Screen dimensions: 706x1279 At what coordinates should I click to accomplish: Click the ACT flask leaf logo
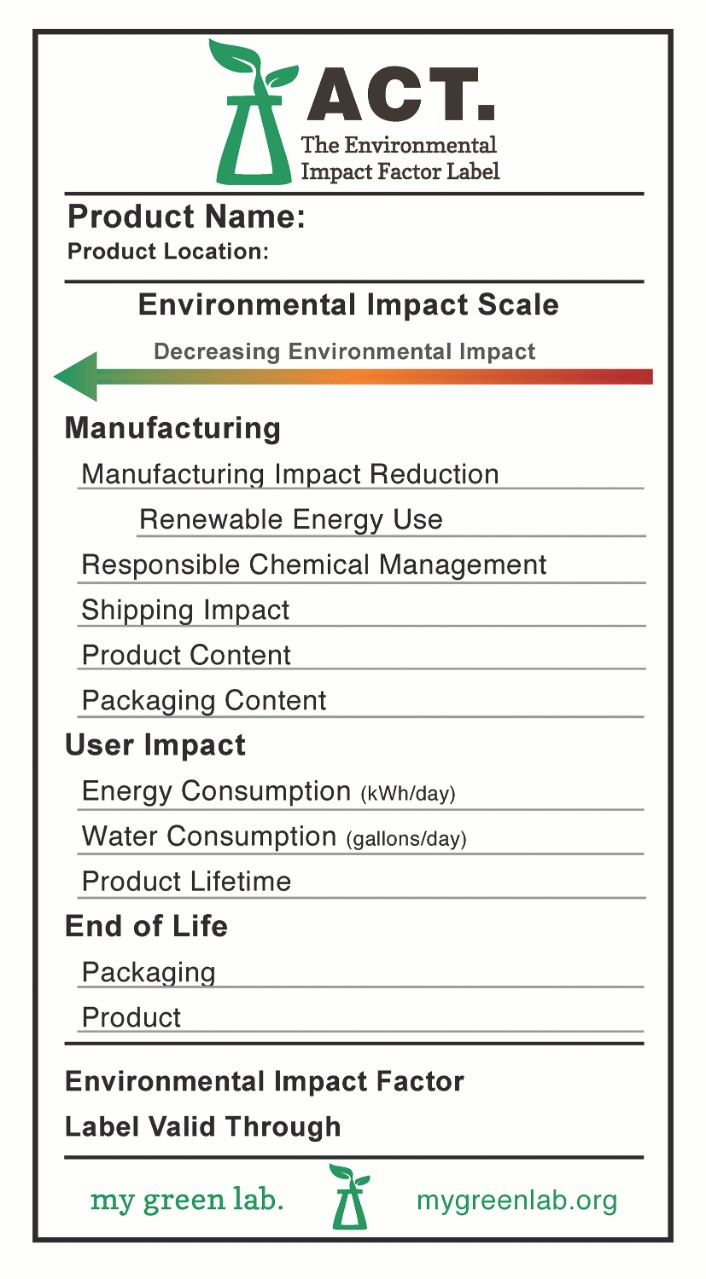point(252,112)
